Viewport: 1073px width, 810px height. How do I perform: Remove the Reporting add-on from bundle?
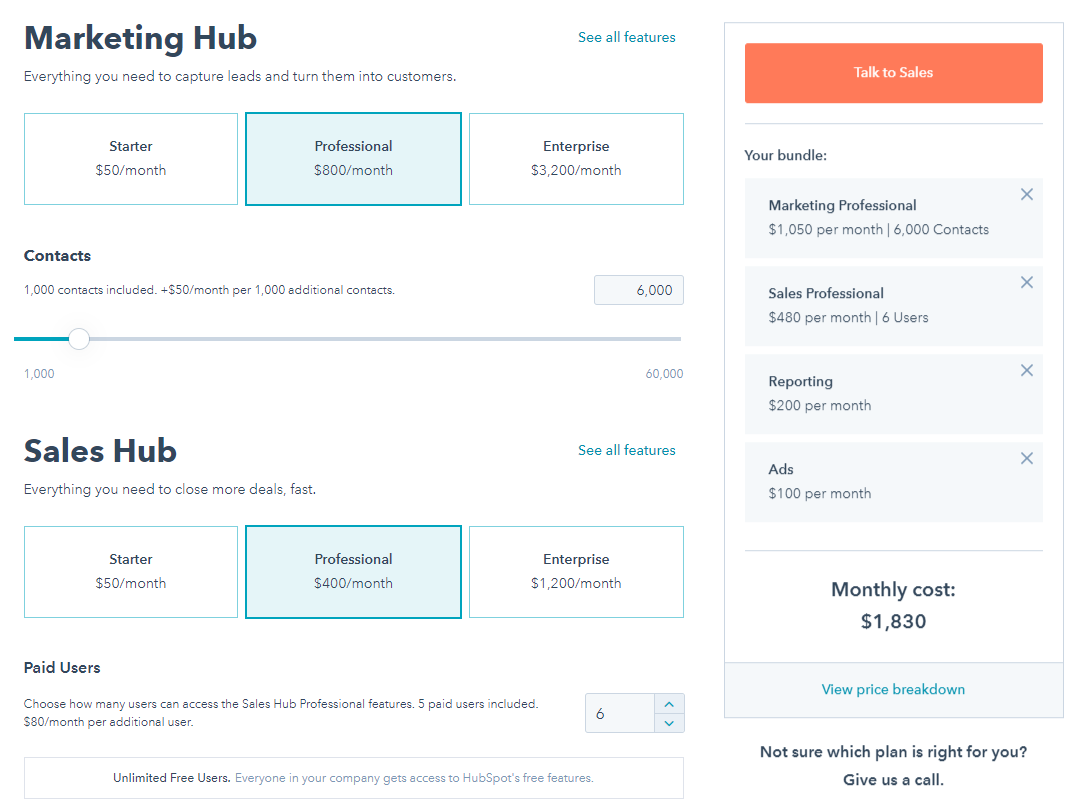[x=1027, y=370]
